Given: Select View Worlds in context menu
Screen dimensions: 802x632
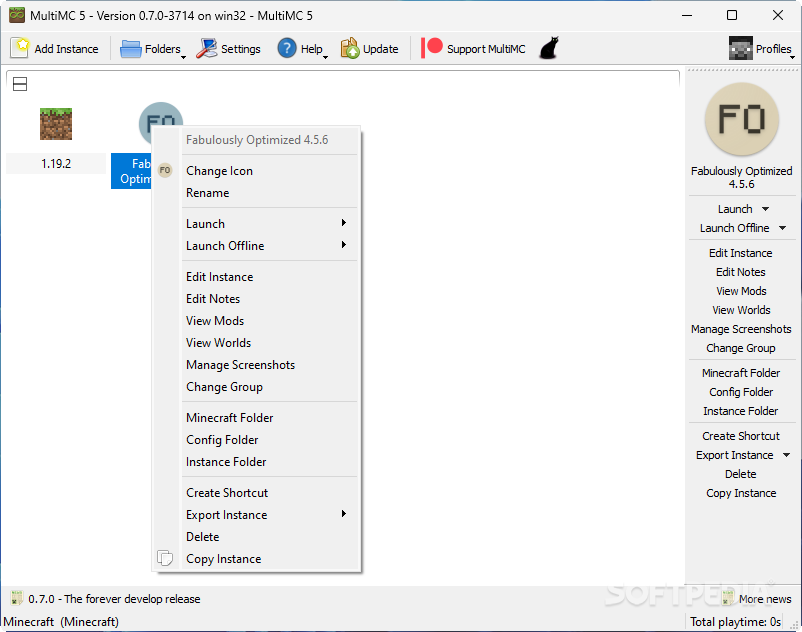Looking at the screenshot, I should 218,343.
